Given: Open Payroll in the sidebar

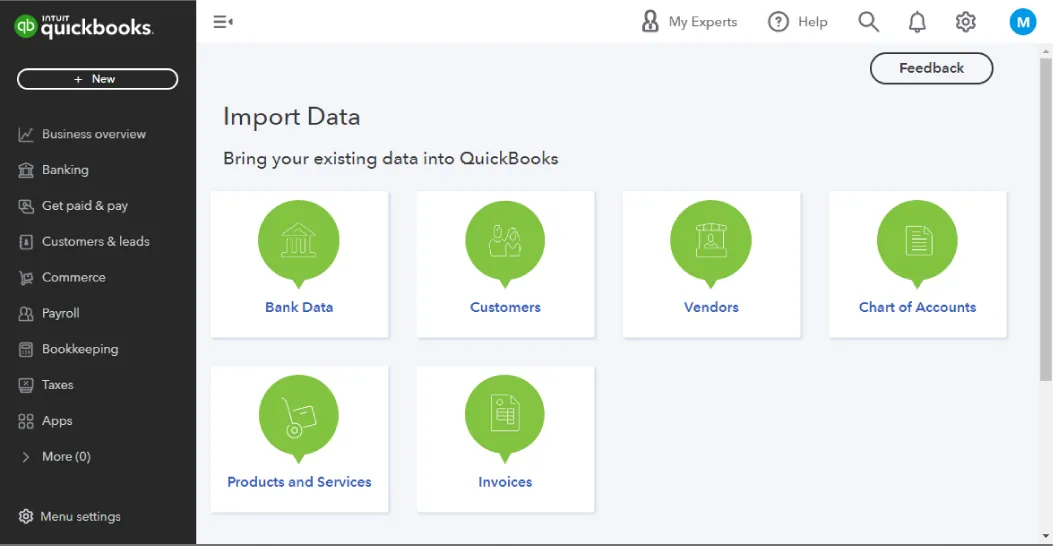Looking at the screenshot, I should click(60, 313).
